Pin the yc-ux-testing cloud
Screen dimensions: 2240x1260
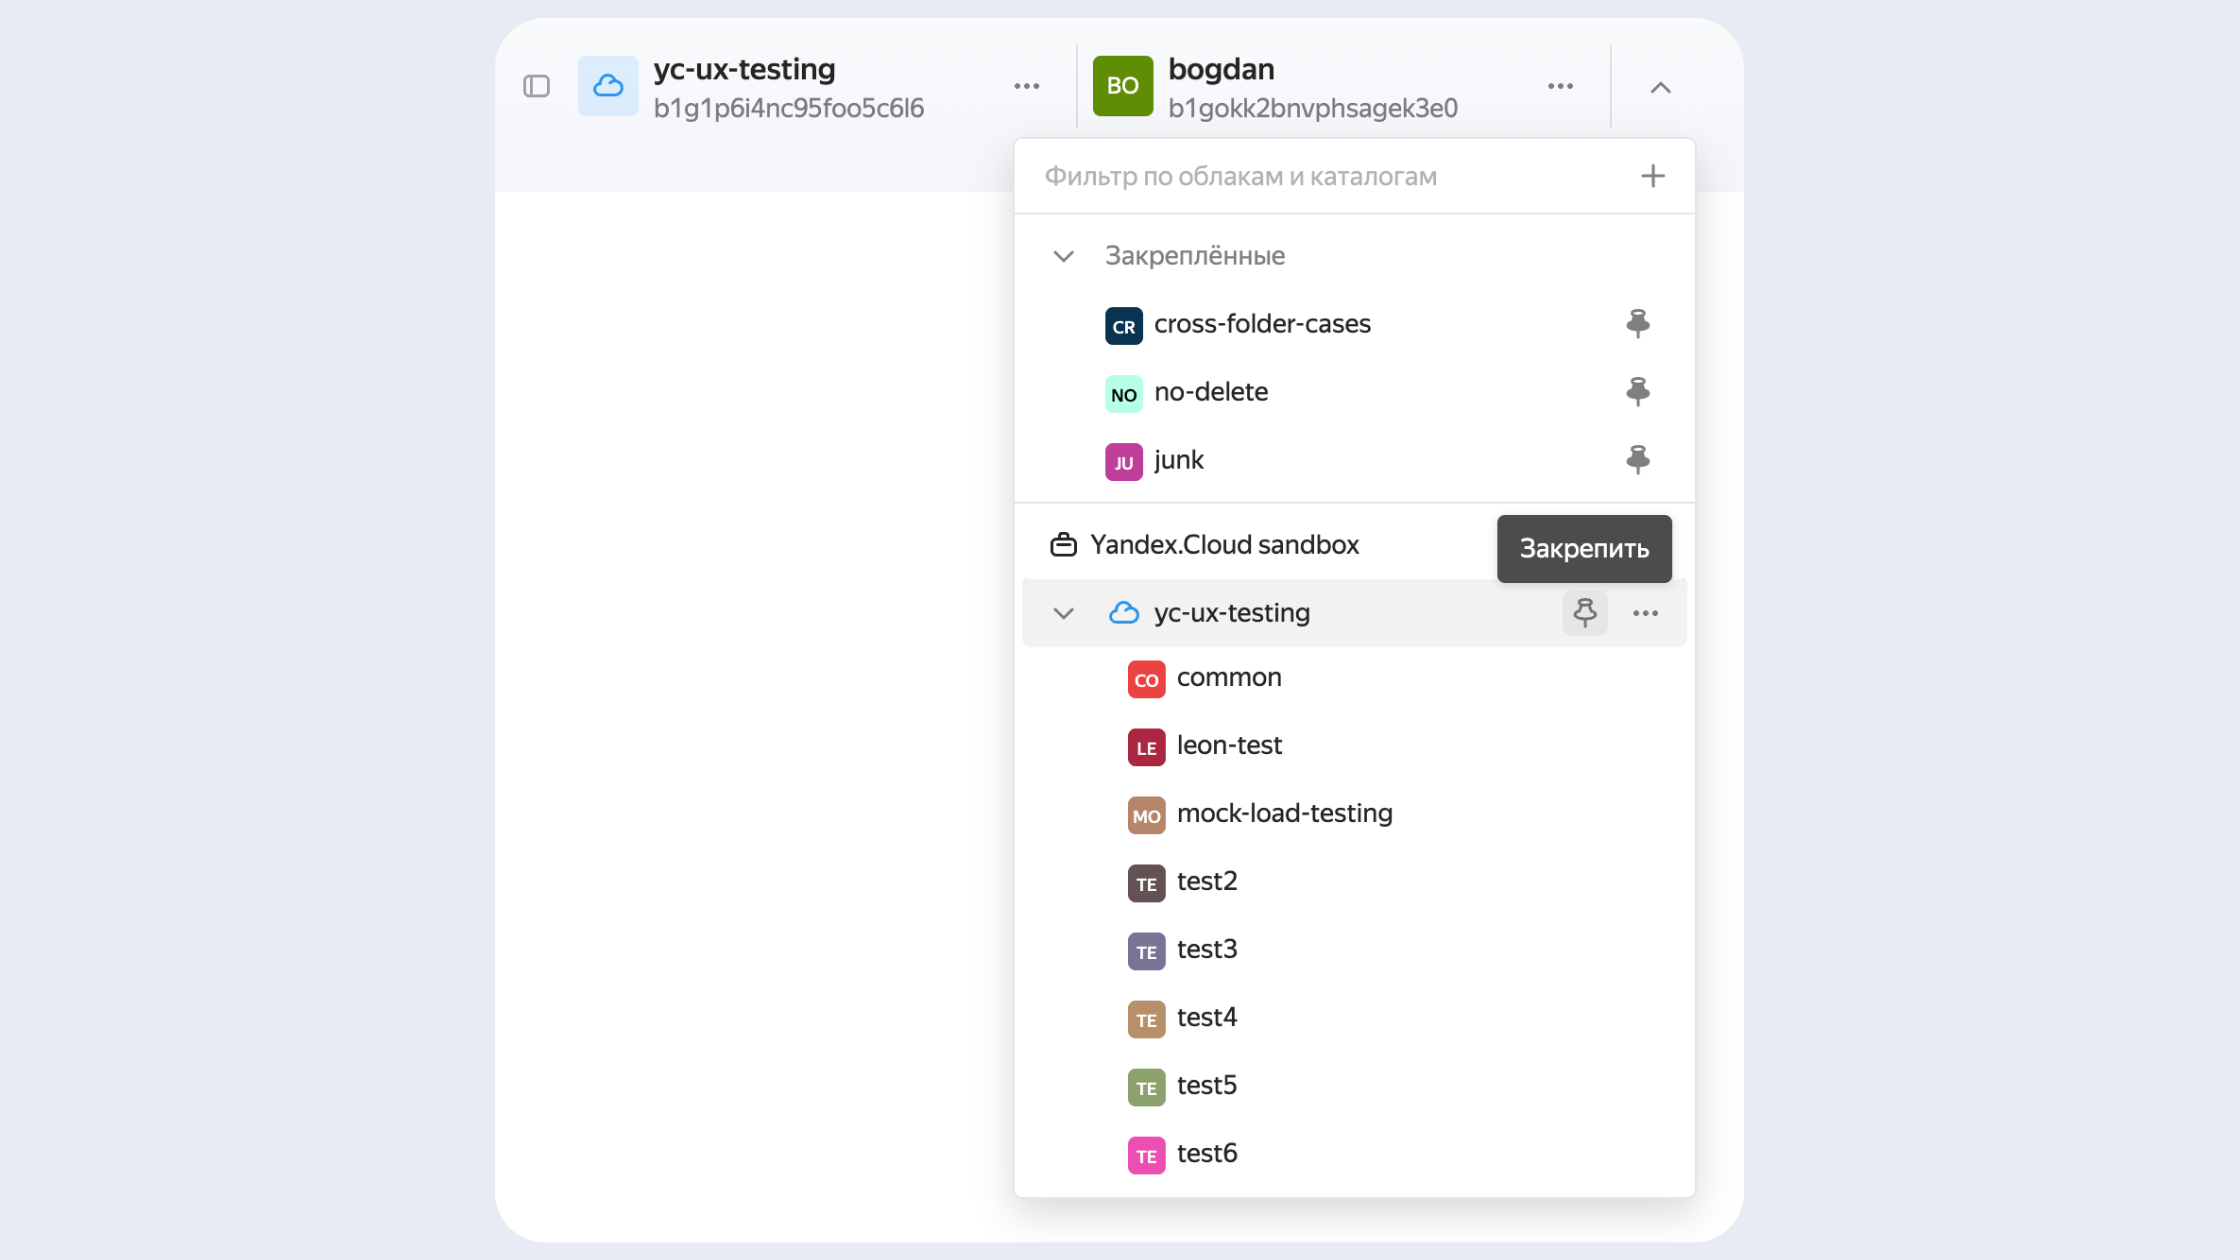pos(1585,613)
